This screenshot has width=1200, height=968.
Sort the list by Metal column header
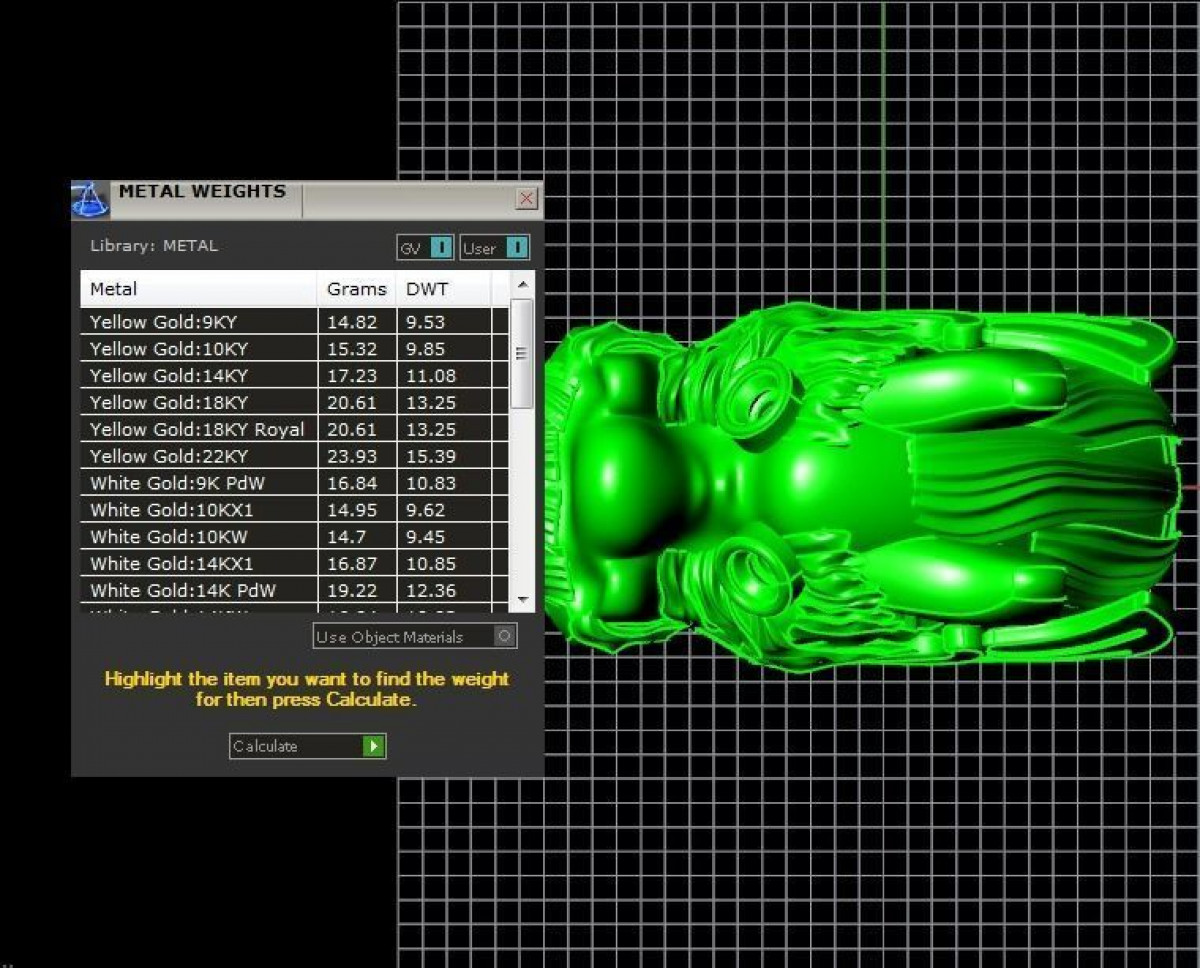pos(198,289)
